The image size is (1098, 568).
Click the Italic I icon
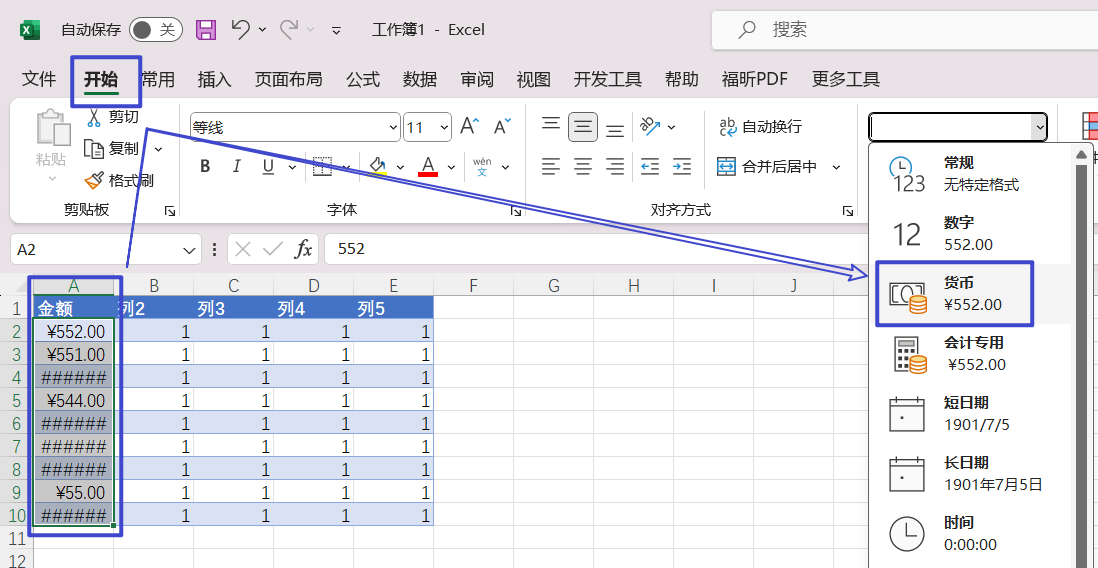pyautogui.click(x=237, y=167)
